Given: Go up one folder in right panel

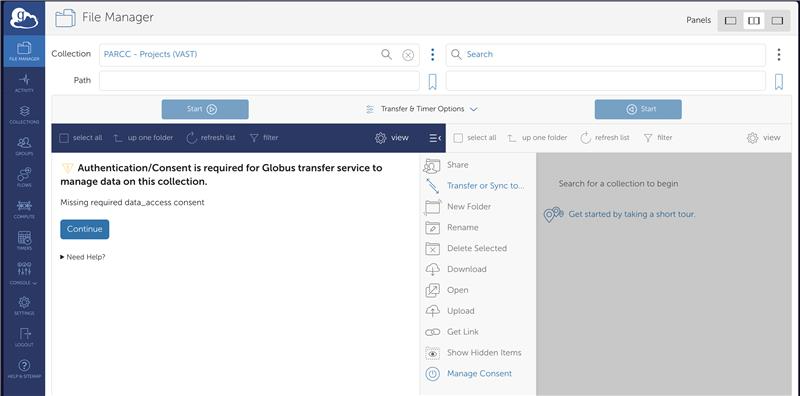Looking at the screenshot, I should (x=537, y=138).
